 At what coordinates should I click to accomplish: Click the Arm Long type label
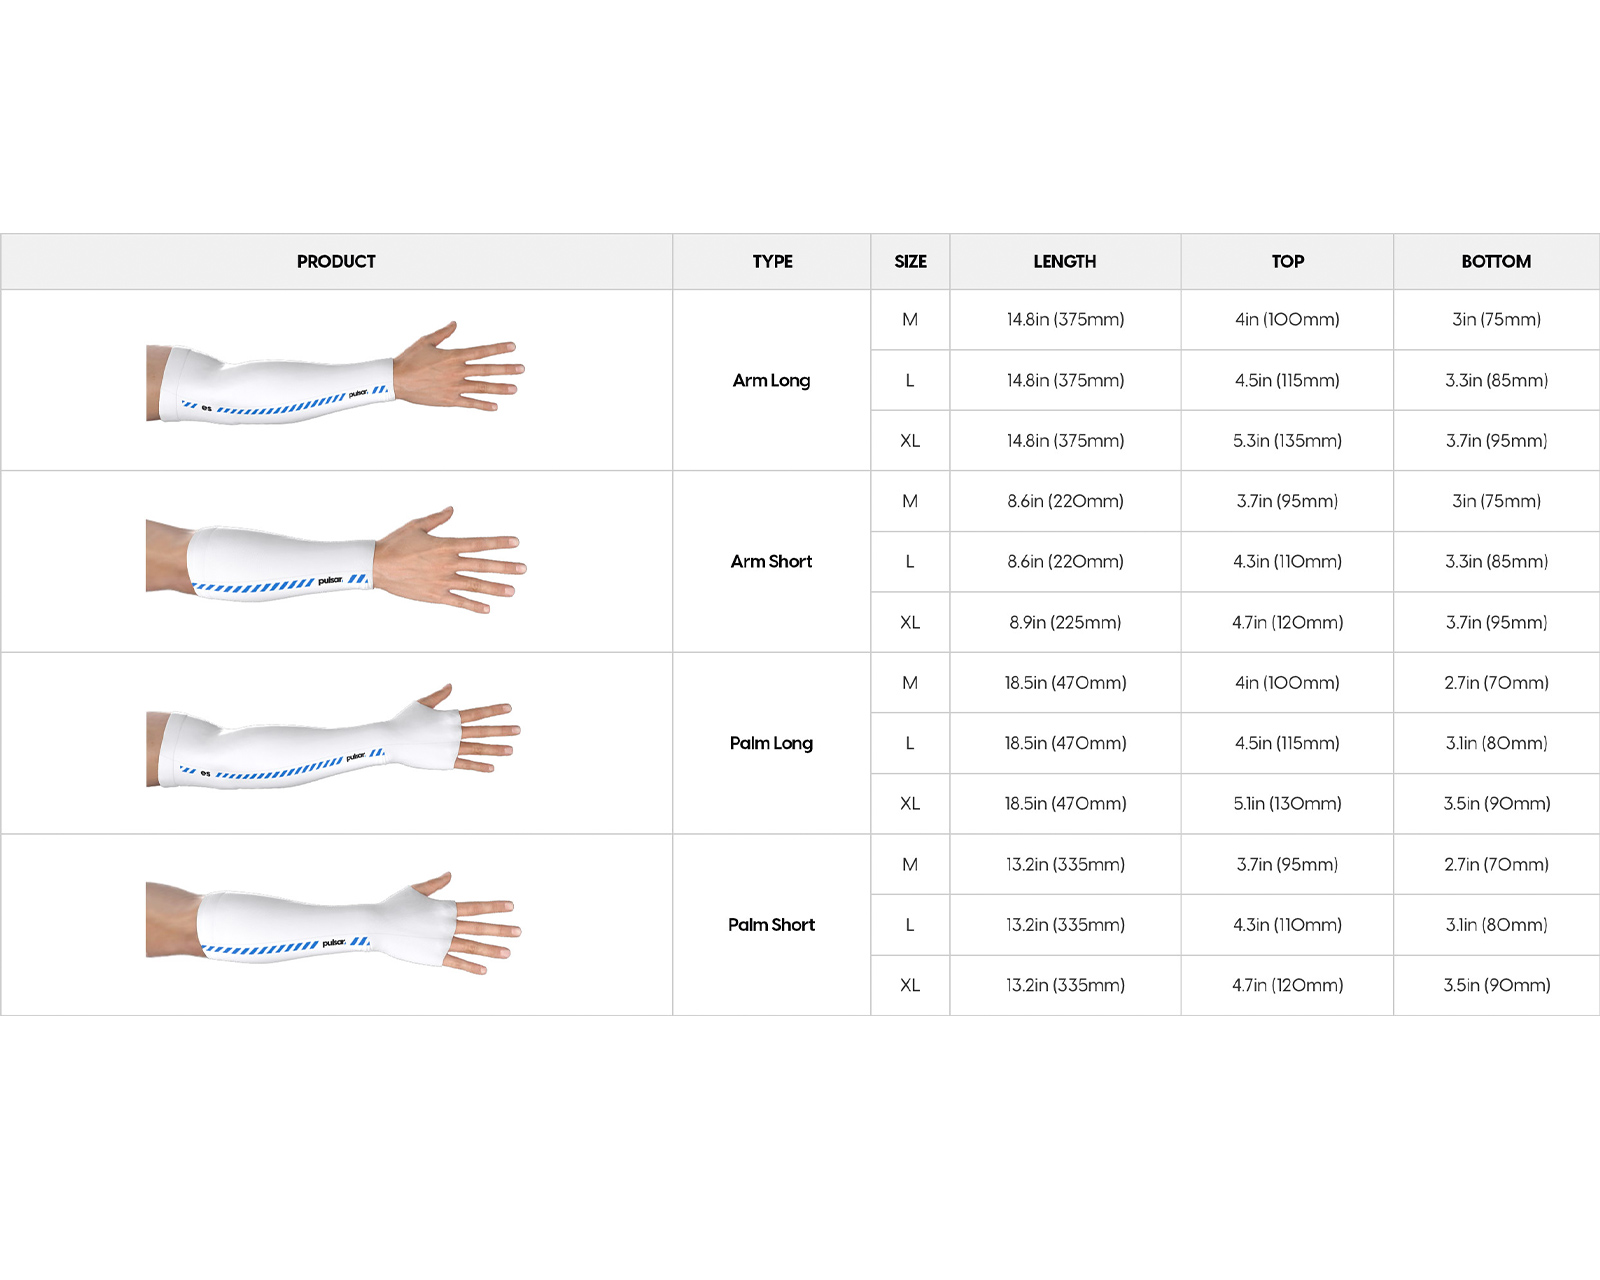click(x=771, y=380)
